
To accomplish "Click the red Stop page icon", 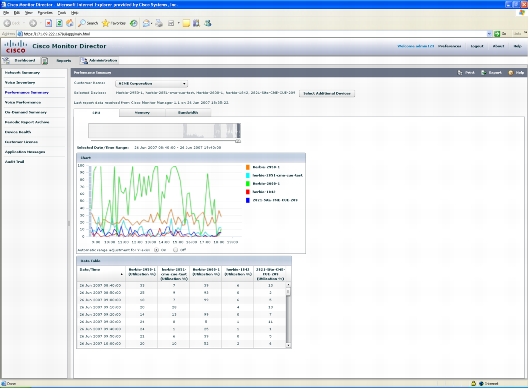I will tap(49, 23).
